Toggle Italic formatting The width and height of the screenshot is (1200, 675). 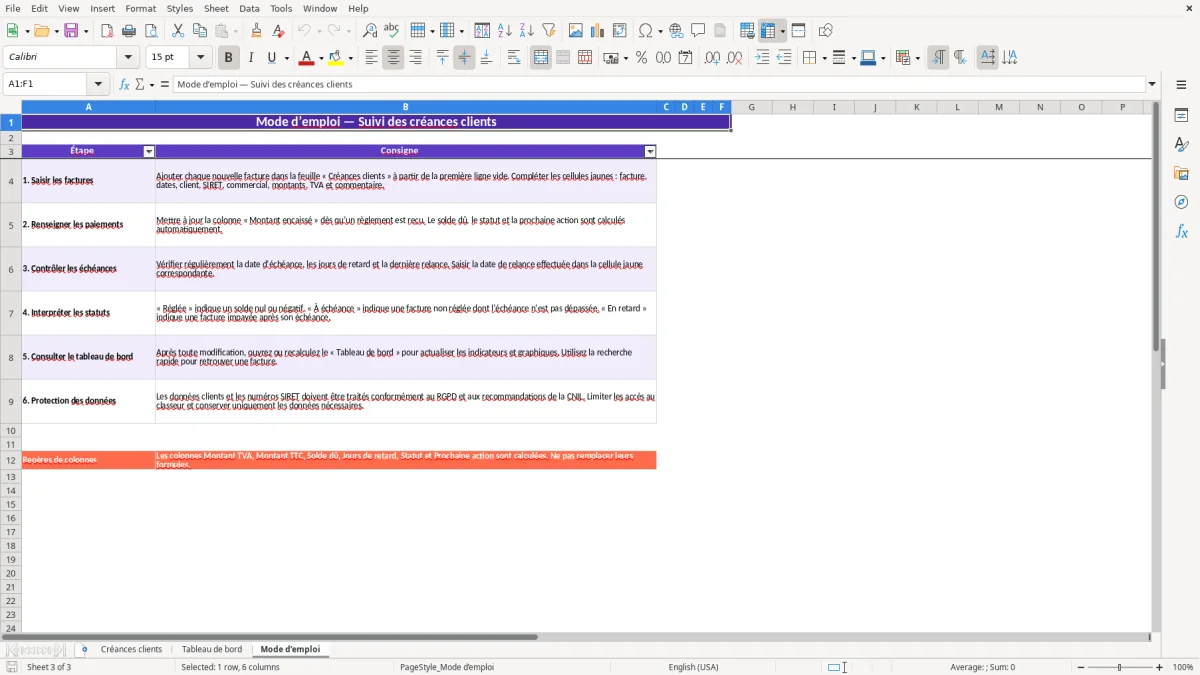tap(250, 58)
